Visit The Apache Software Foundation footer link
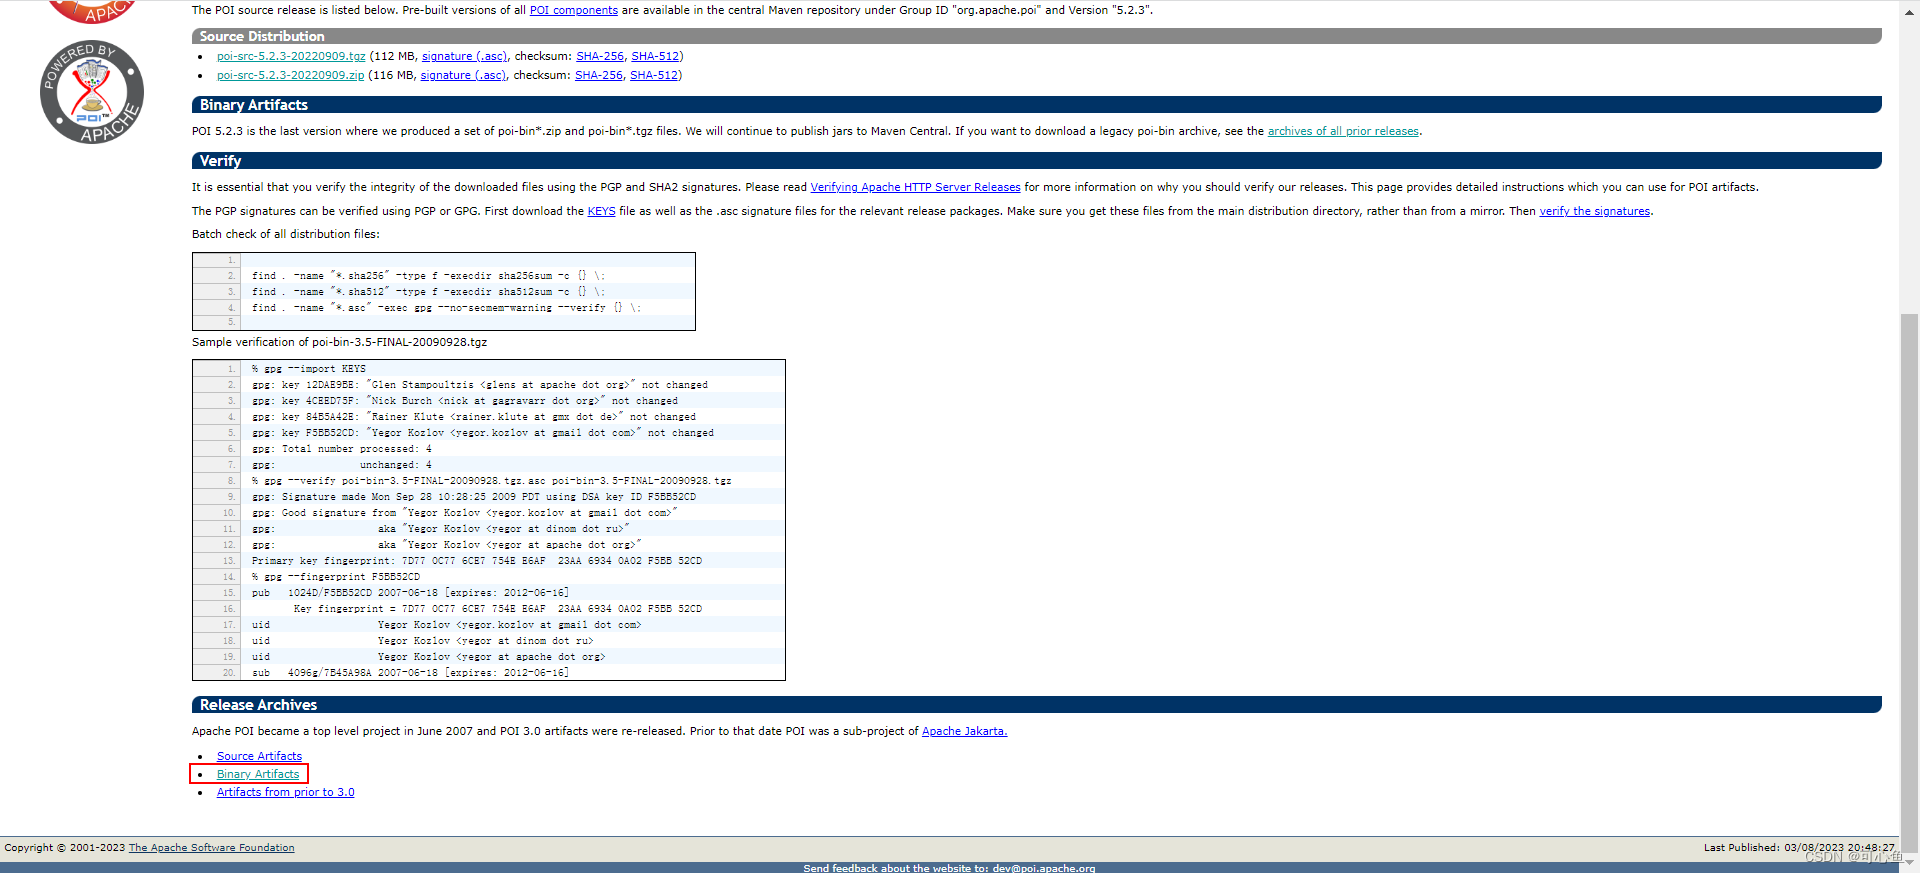1920x873 pixels. tap(211, 847)
